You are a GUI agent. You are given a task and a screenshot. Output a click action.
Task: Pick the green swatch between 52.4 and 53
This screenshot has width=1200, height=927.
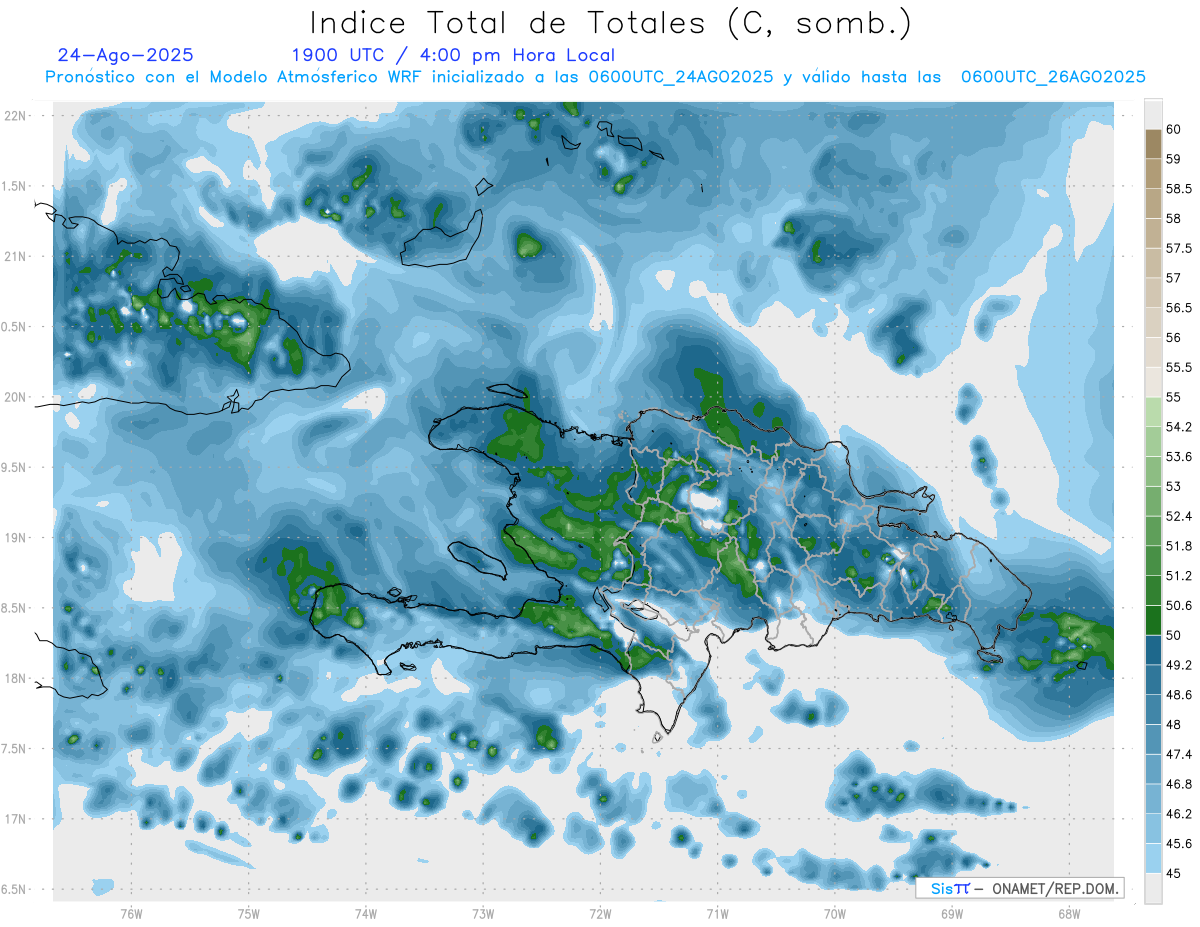click(x=1152, y=501)
